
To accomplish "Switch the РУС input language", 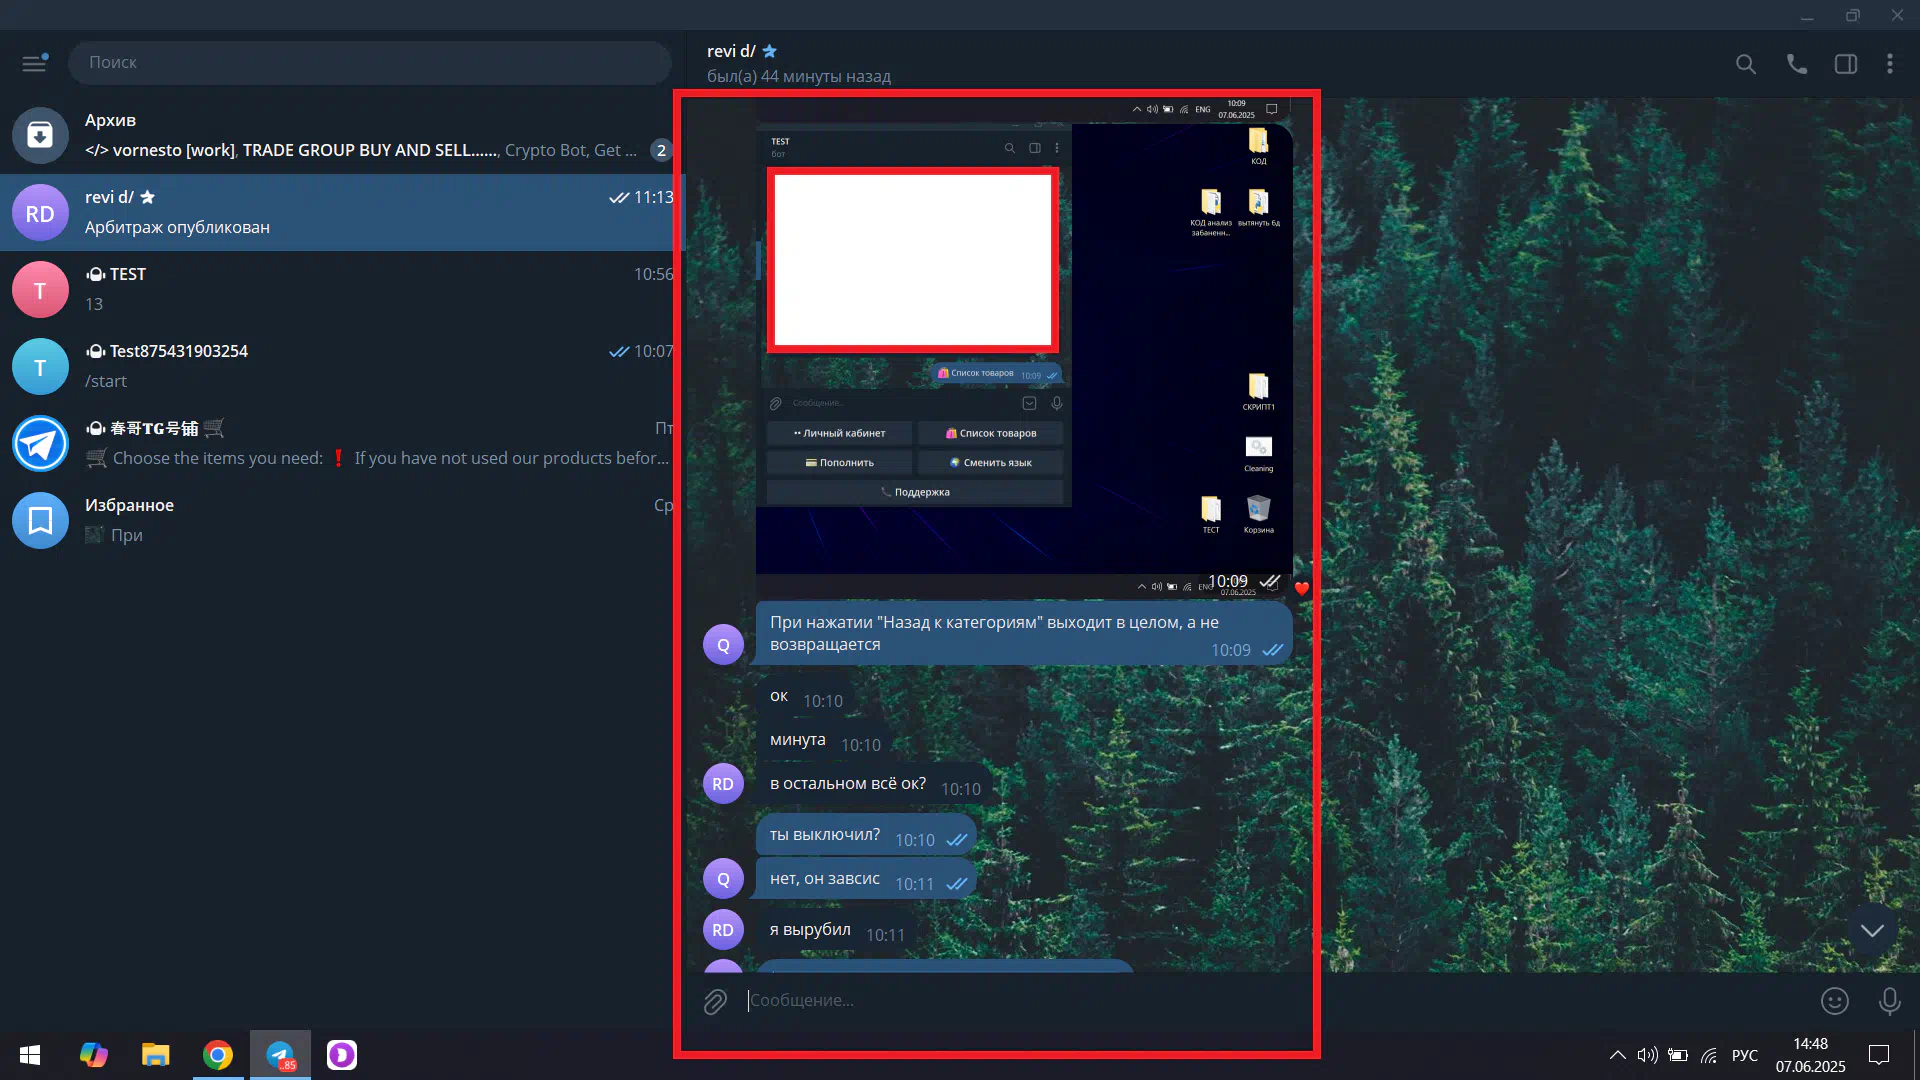I will [1745, 1055].
